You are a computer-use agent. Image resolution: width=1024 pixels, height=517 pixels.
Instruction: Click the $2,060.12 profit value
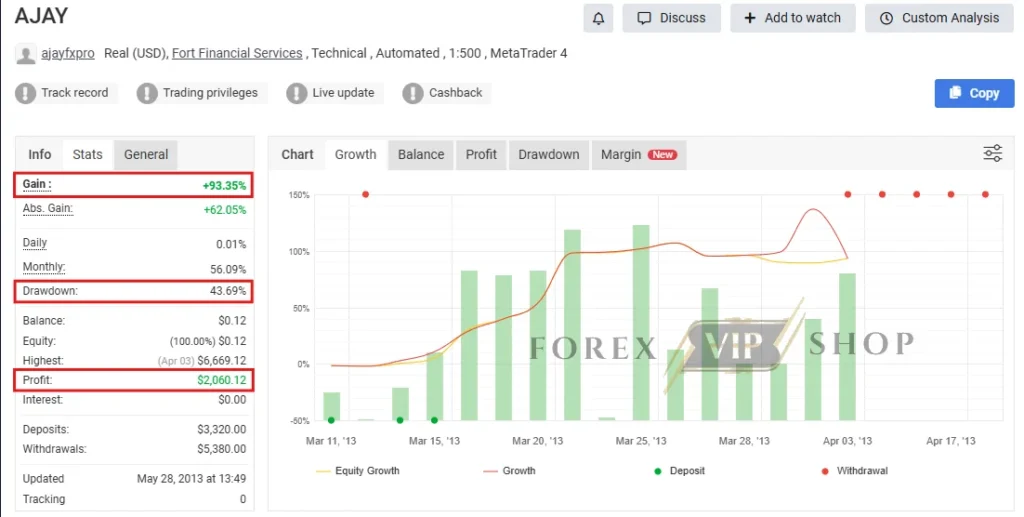point(221,380)
